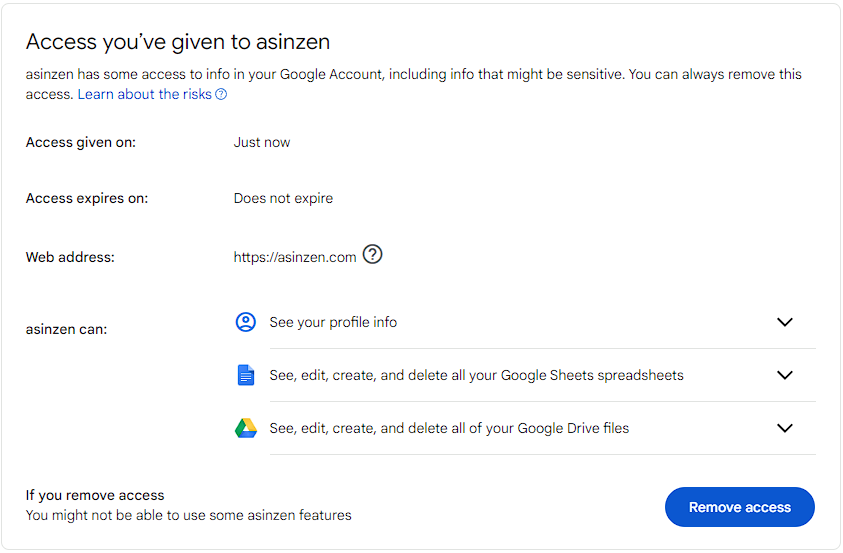Click the Access you've given to asinzen heading
This screenshot has width=843, height=553.
coord(178,42)
